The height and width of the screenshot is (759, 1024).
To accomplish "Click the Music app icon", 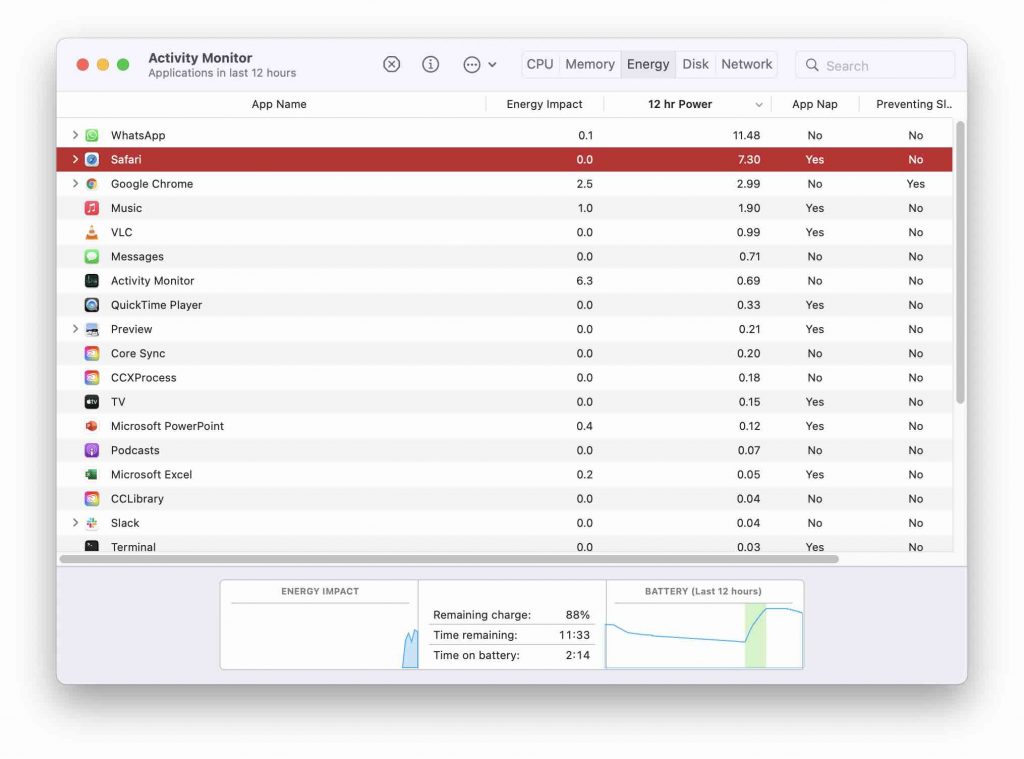I will click(x=94, y=208).
